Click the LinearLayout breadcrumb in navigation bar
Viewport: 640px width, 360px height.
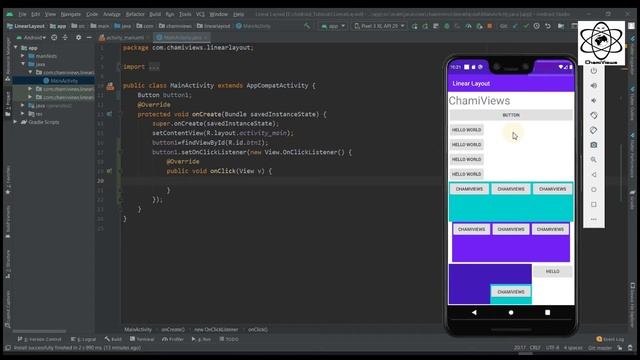(x=26, y=26)
